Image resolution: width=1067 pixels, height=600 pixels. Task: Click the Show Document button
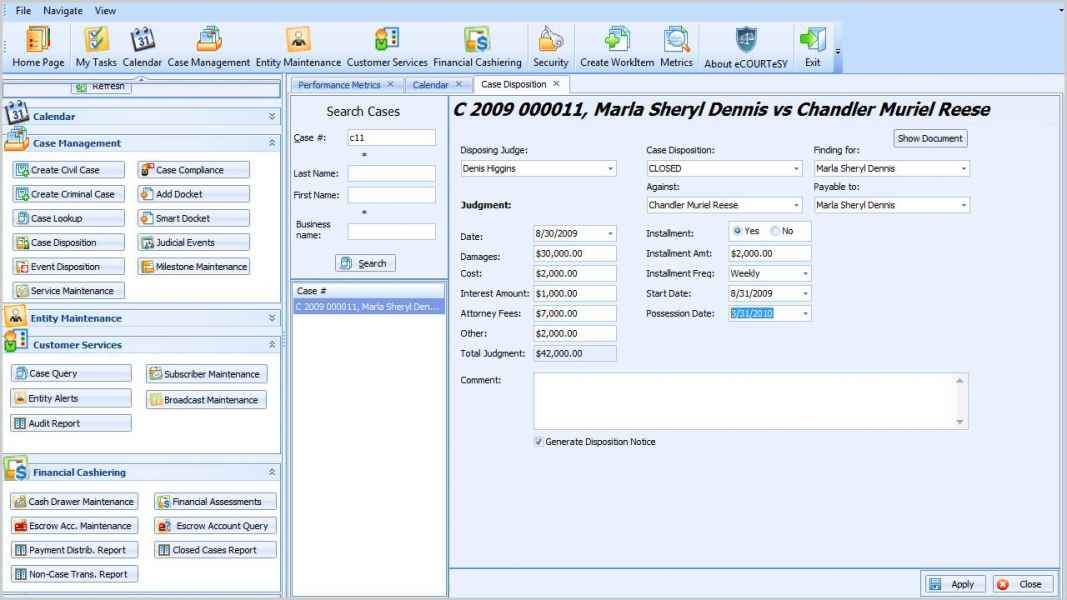point(930,139)
